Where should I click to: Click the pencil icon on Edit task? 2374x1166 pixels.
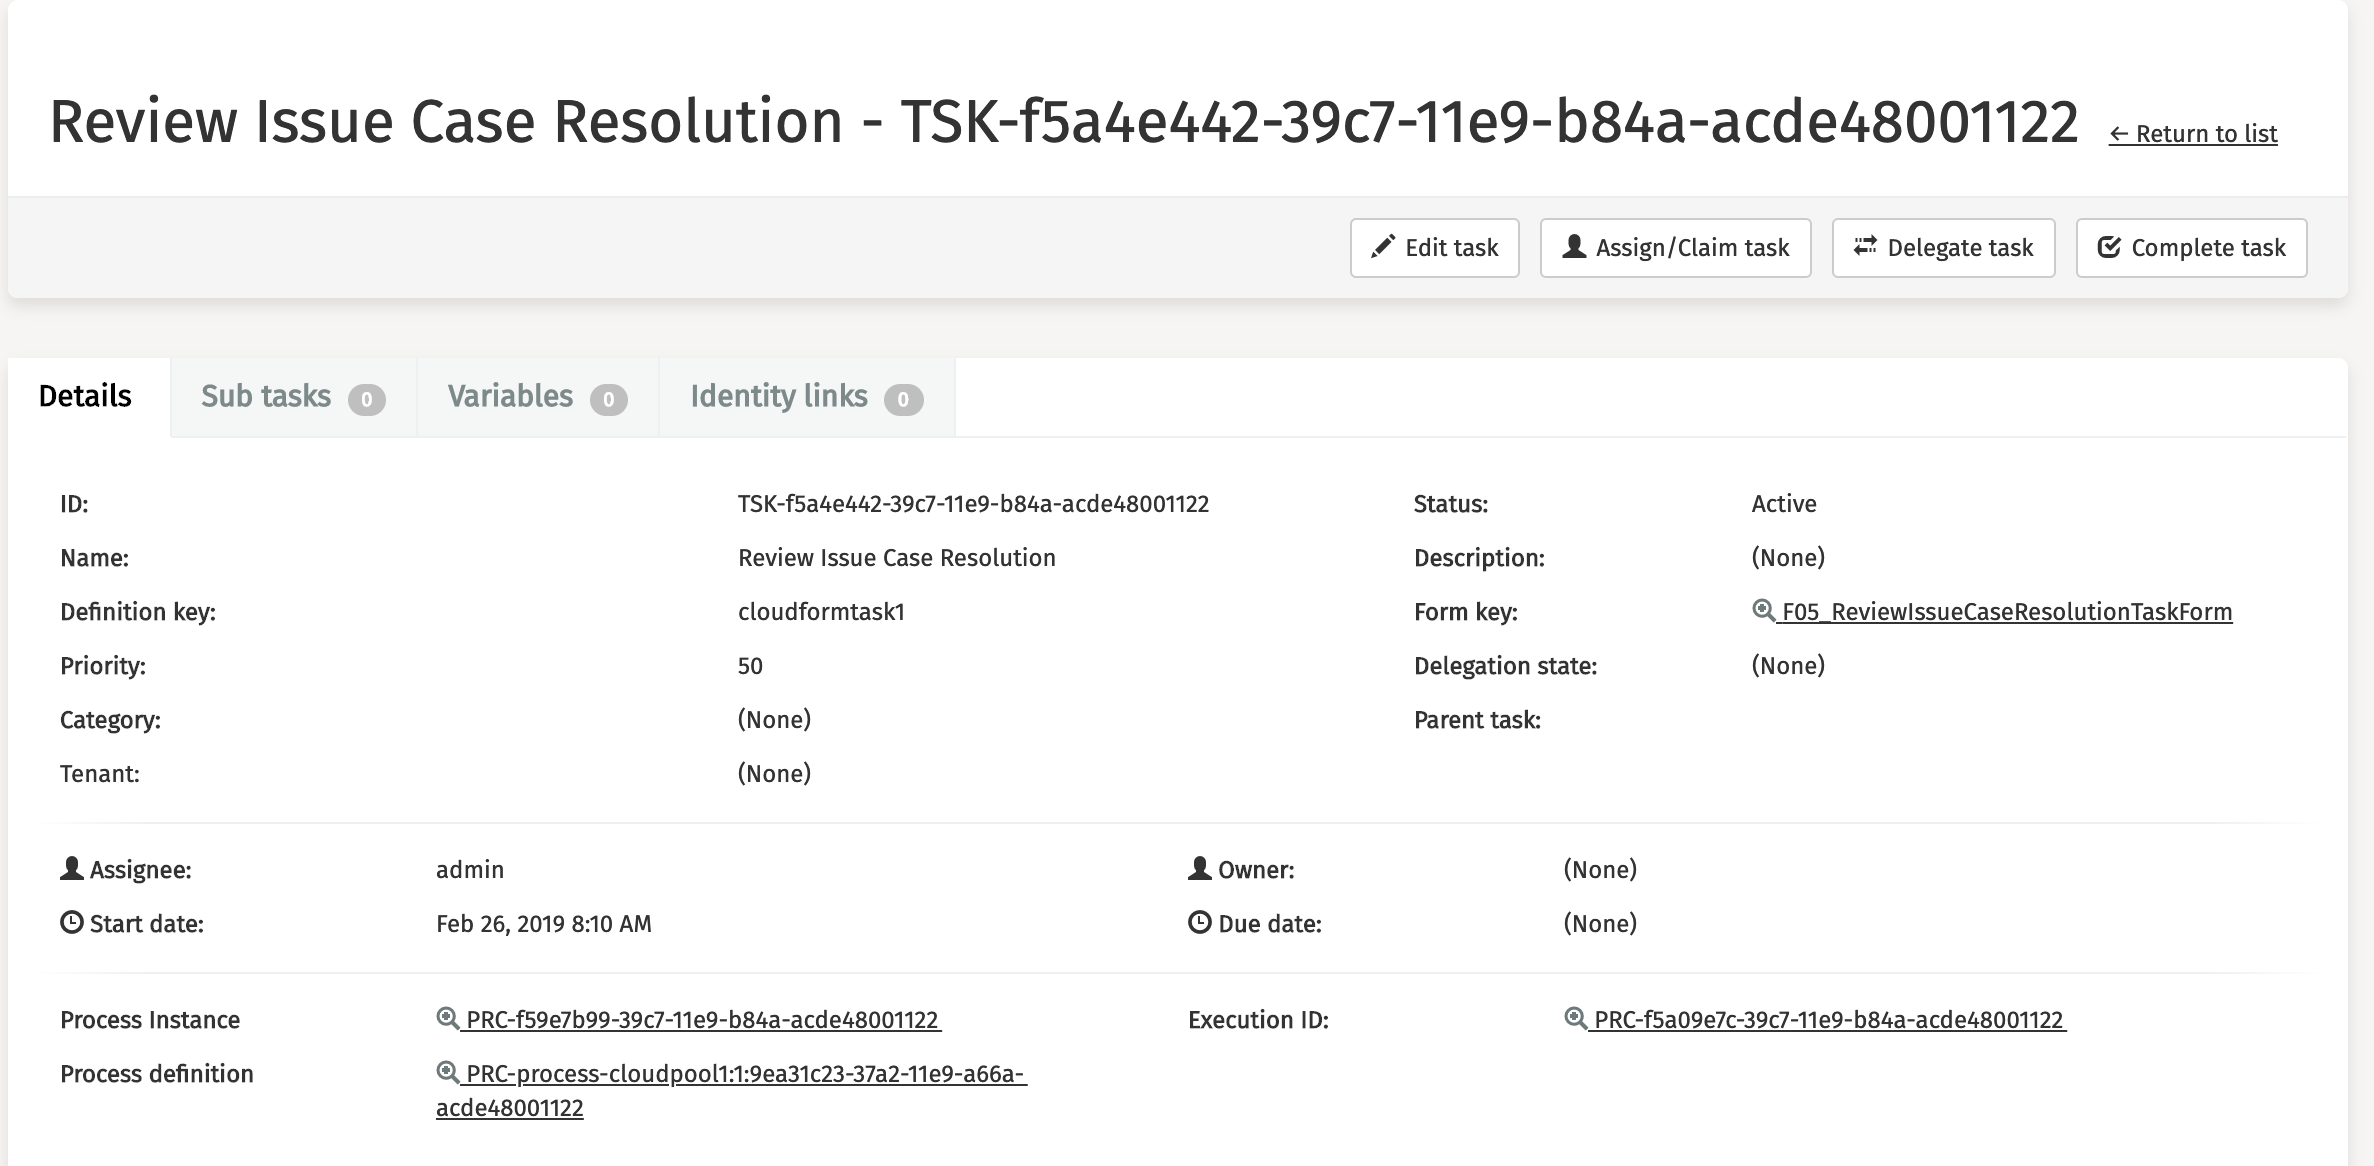[x=1383, y=247]
